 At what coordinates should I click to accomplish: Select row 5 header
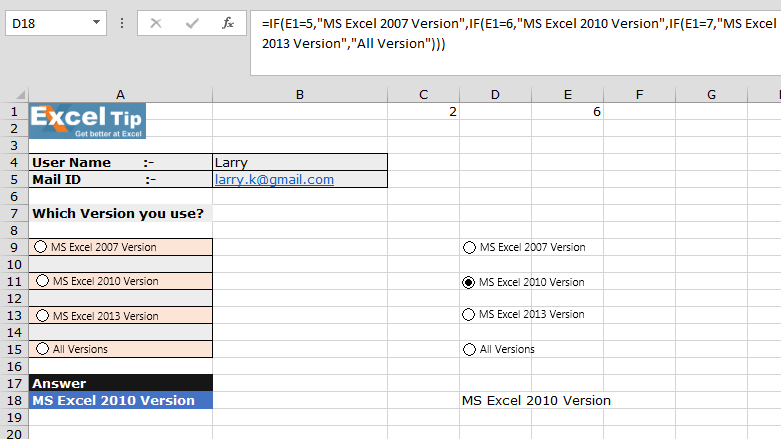pyautogui.click(x=14, y=179)
